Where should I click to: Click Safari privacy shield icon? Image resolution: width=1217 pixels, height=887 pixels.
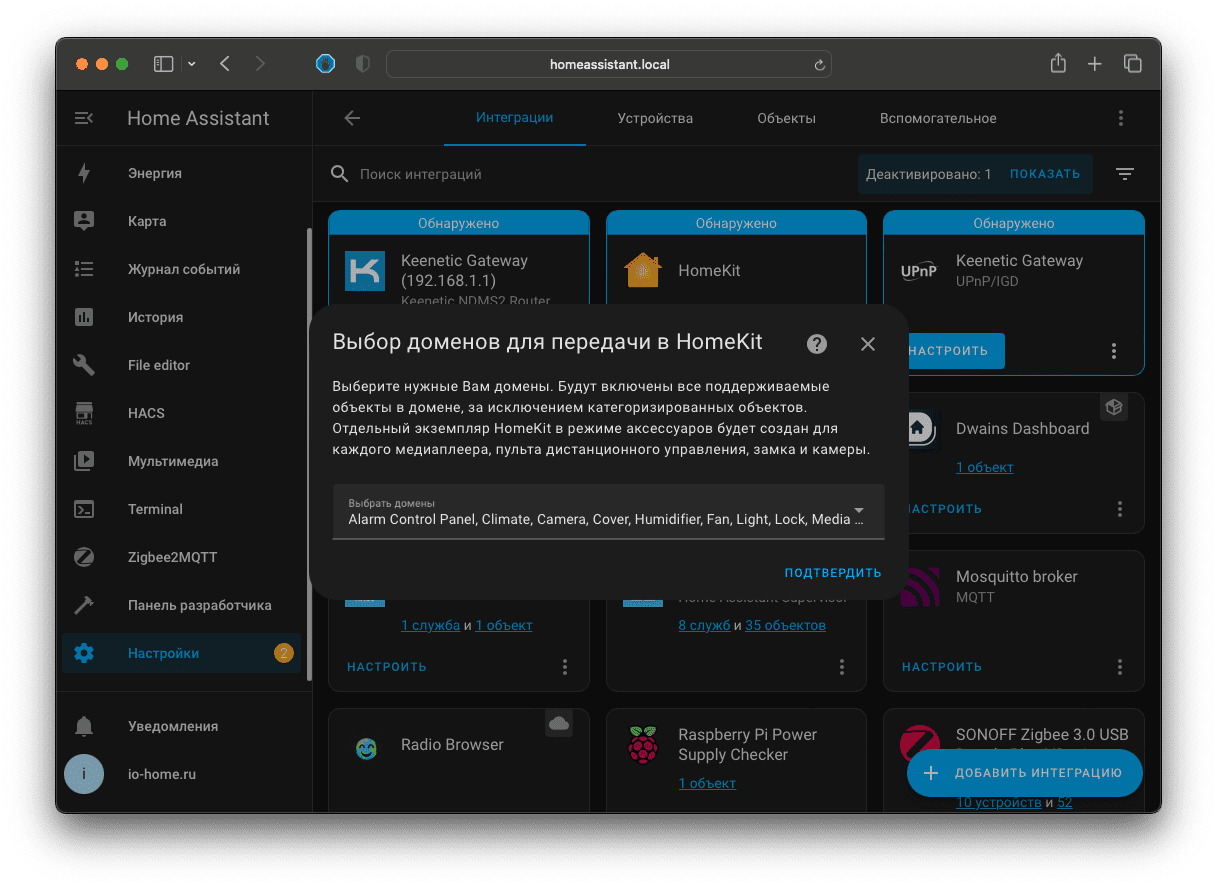click(363, 64)
